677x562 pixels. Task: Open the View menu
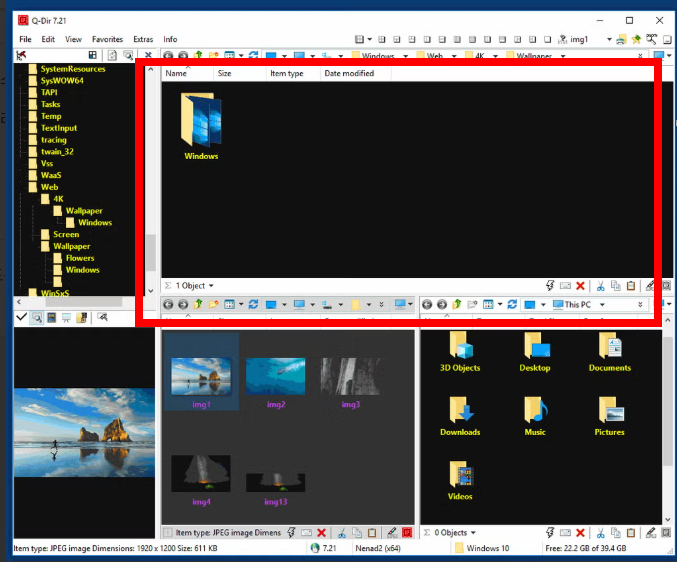(73, 39)
